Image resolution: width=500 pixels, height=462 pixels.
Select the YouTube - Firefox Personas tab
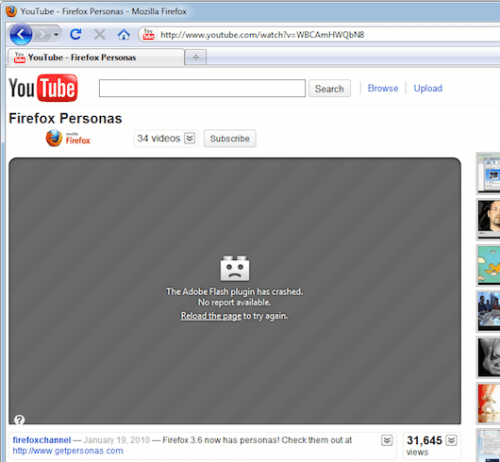[96, 57]
